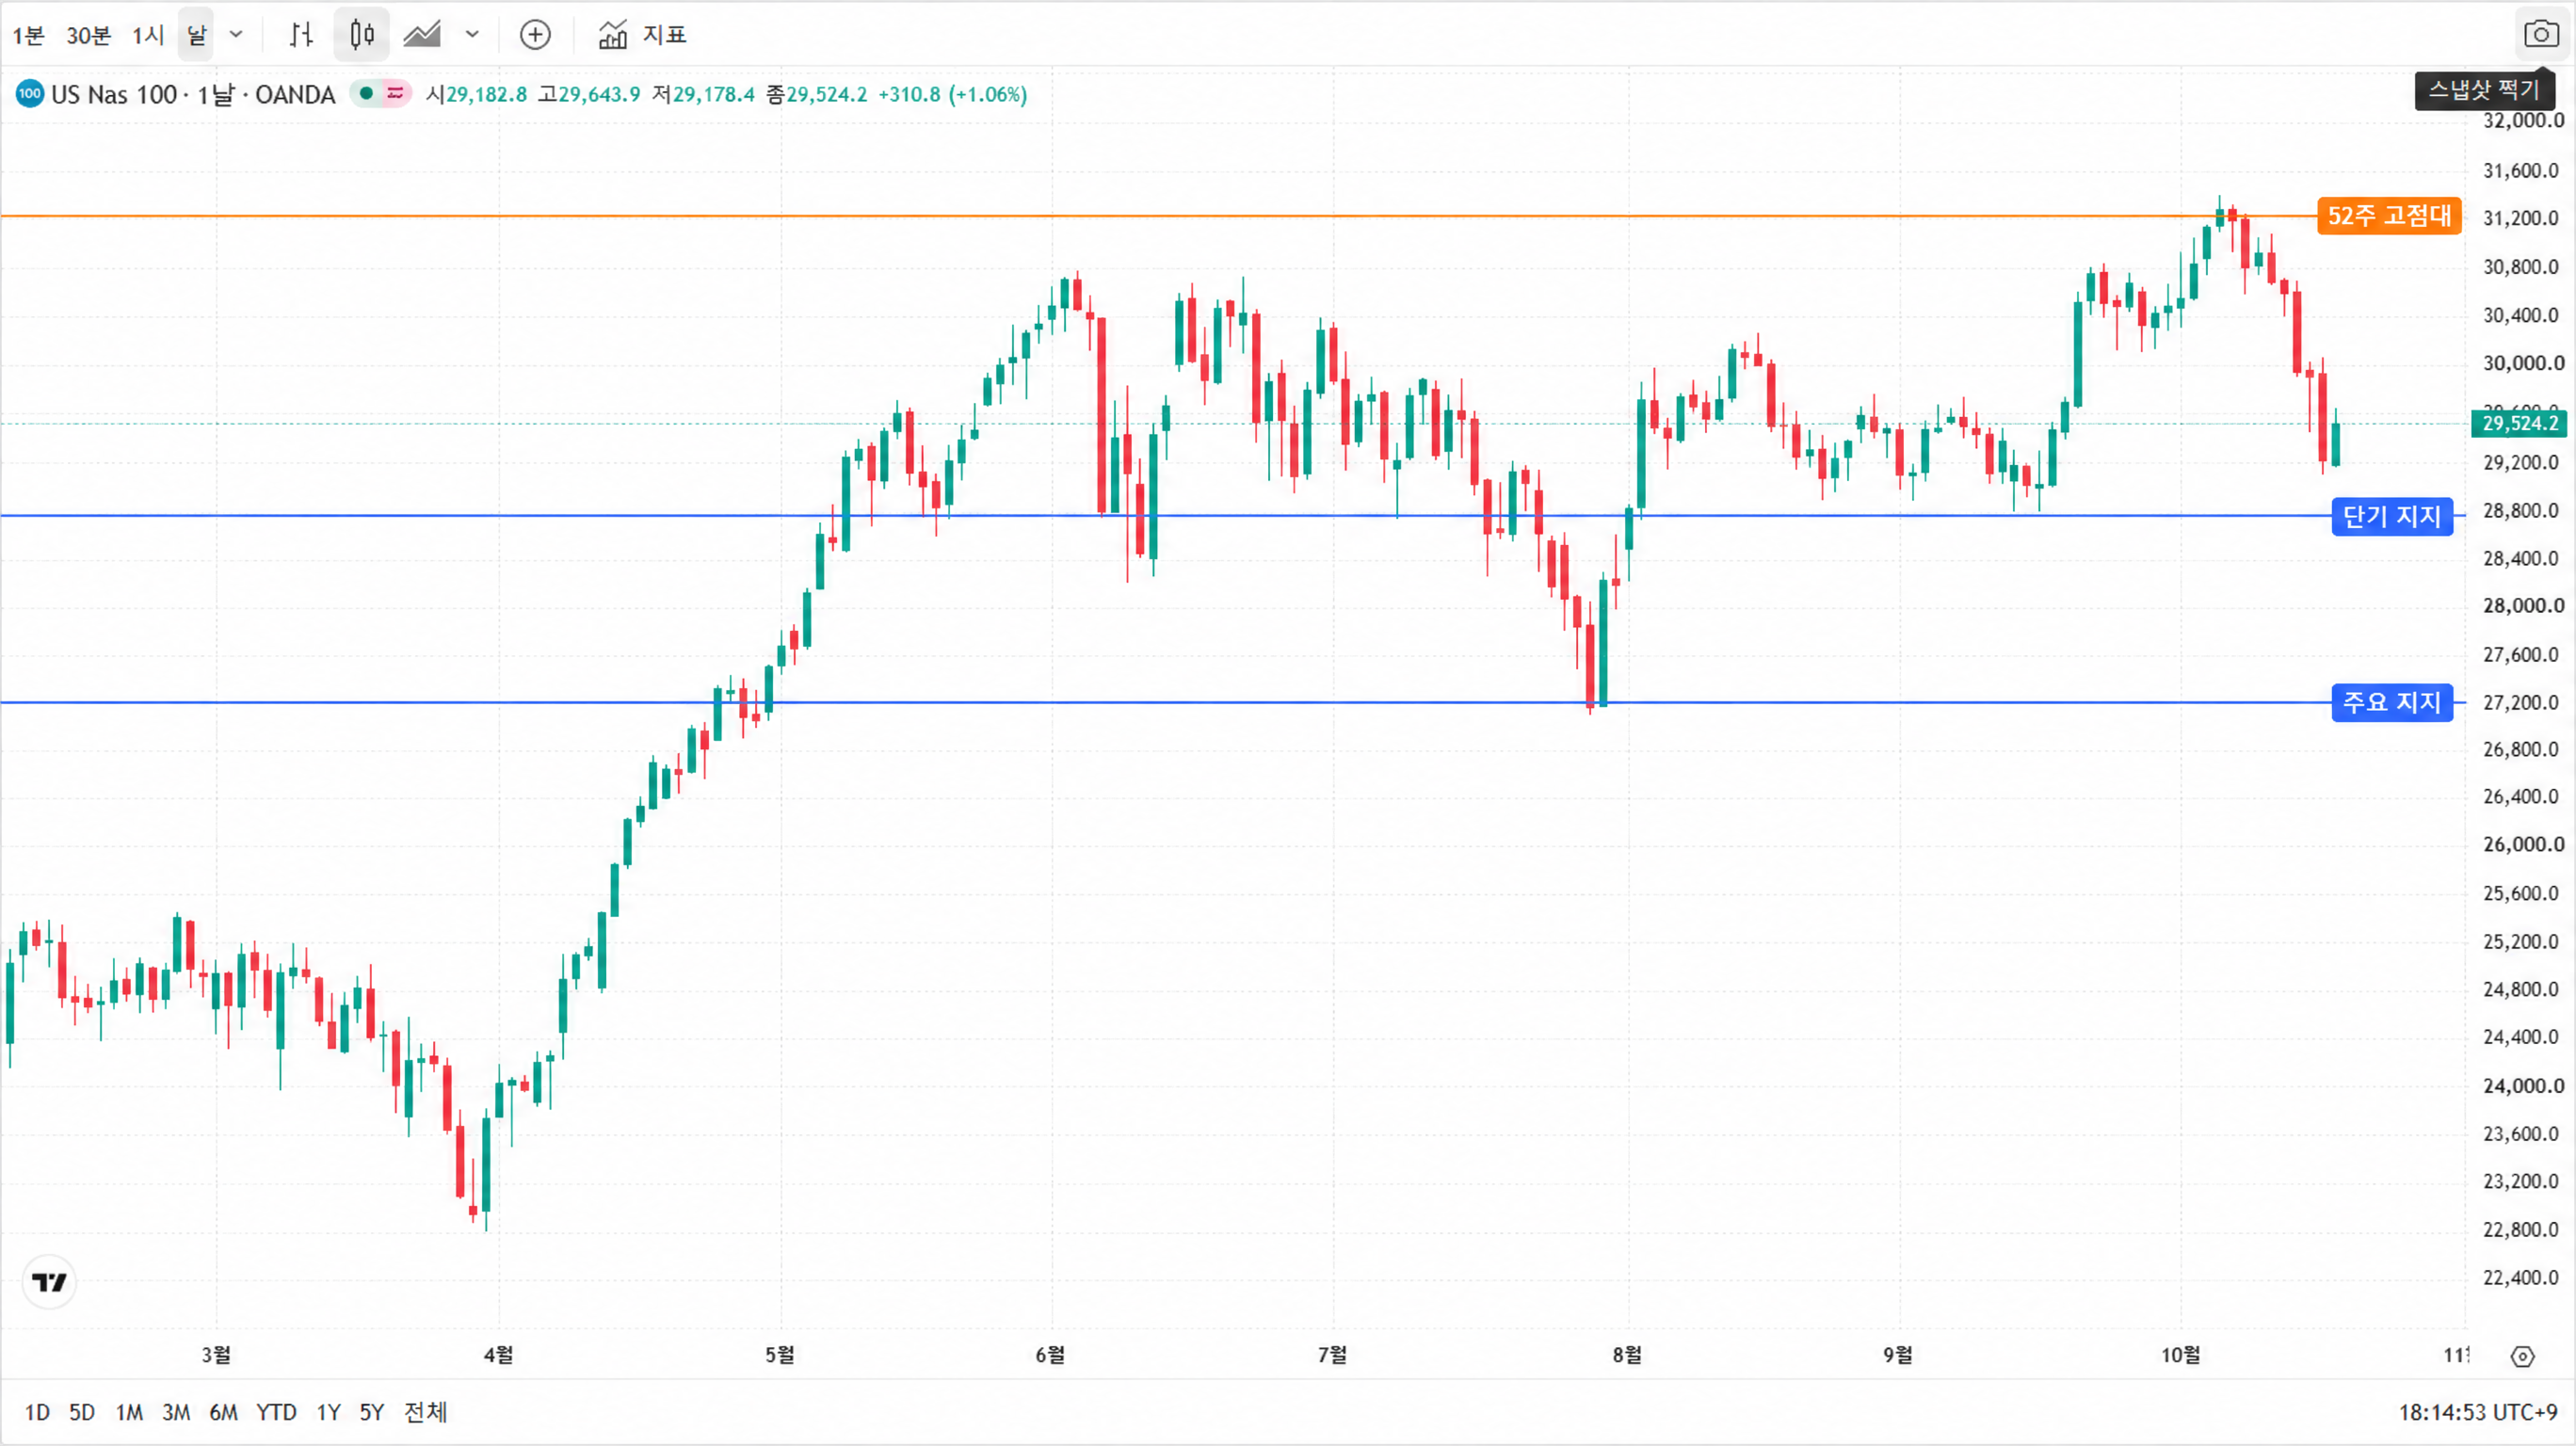
Task: Take a snapshot with the camera icon
Action: pos(2540,35)
